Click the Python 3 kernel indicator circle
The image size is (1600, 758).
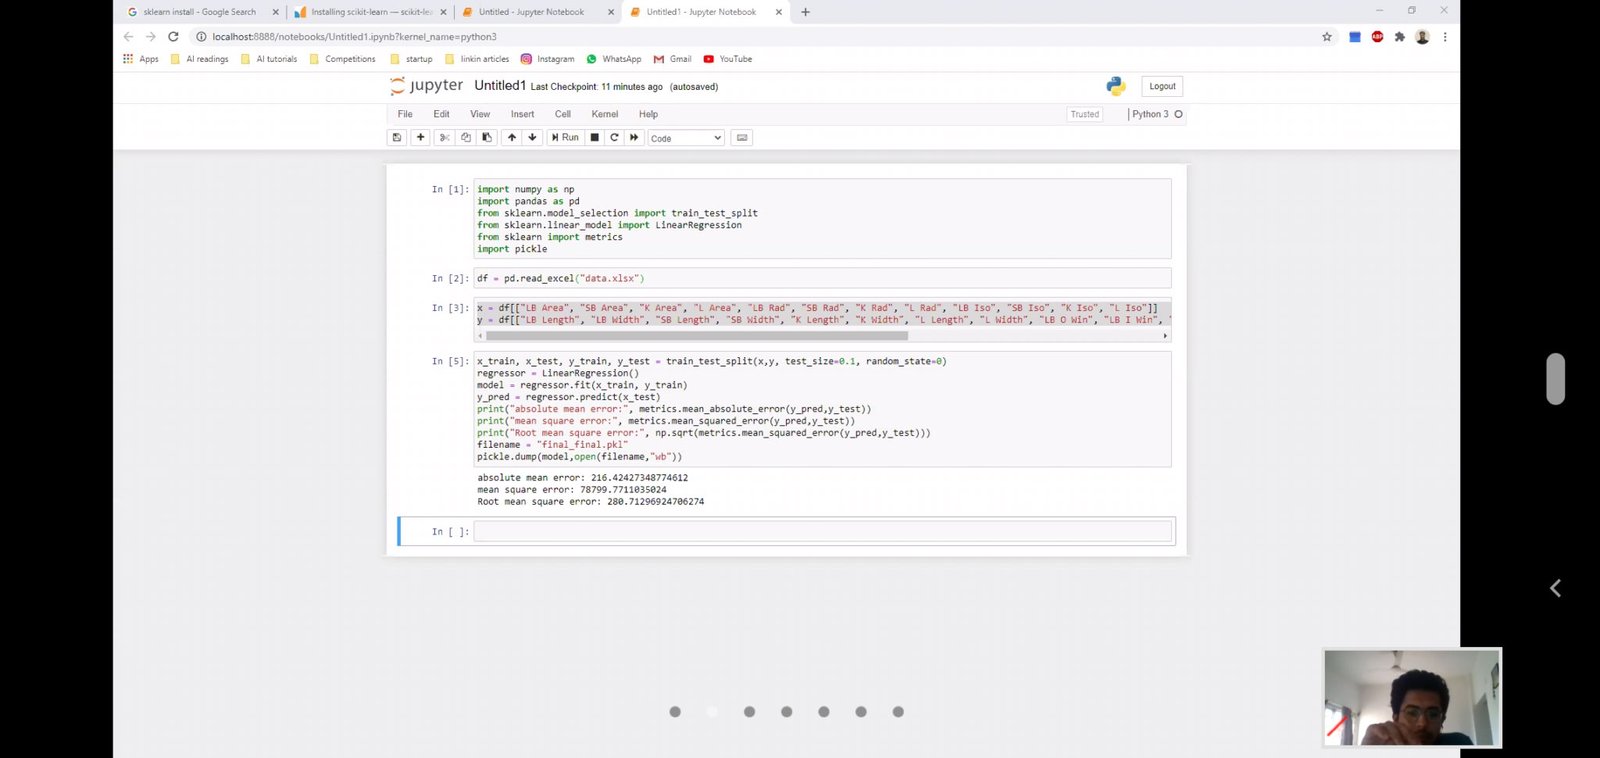click(1178, 114)
